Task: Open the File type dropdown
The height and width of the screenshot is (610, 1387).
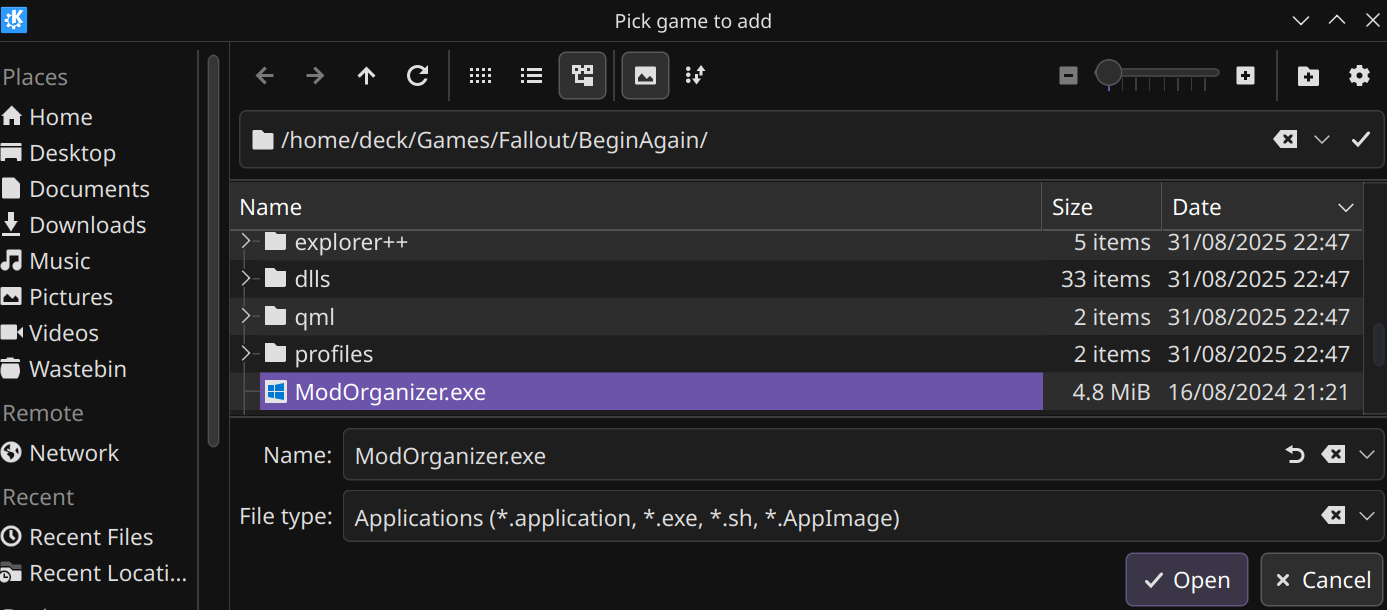Action: coord(1367,516)
